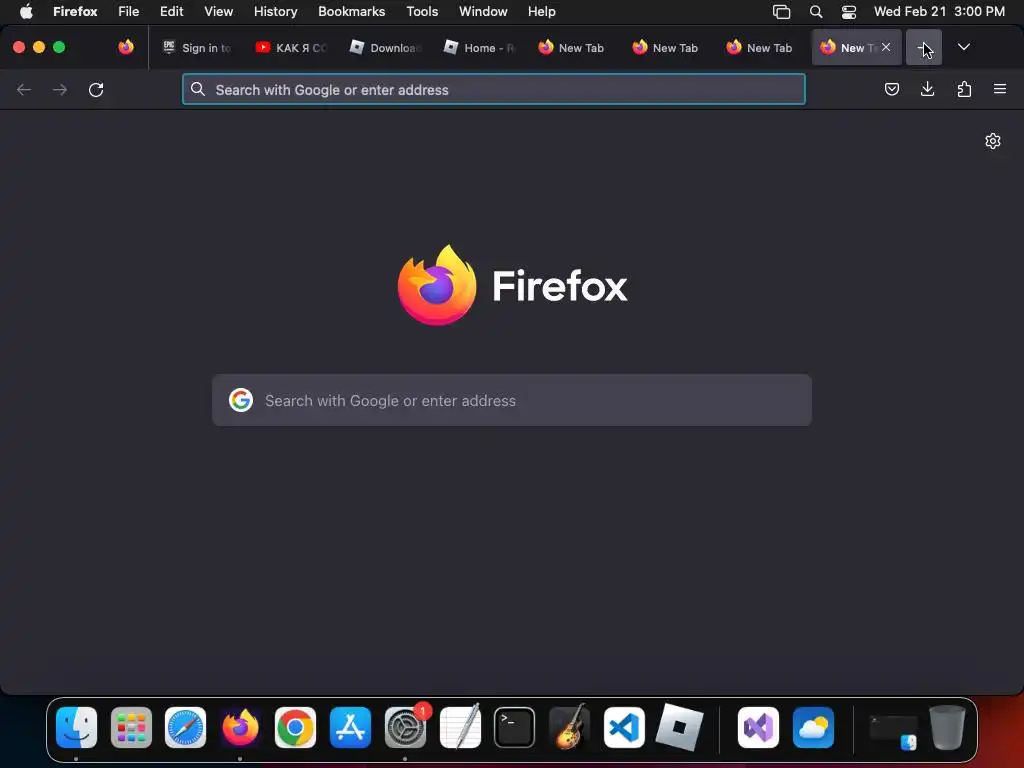
Task: Open the Firefox application menu
Action: (75, 11)
